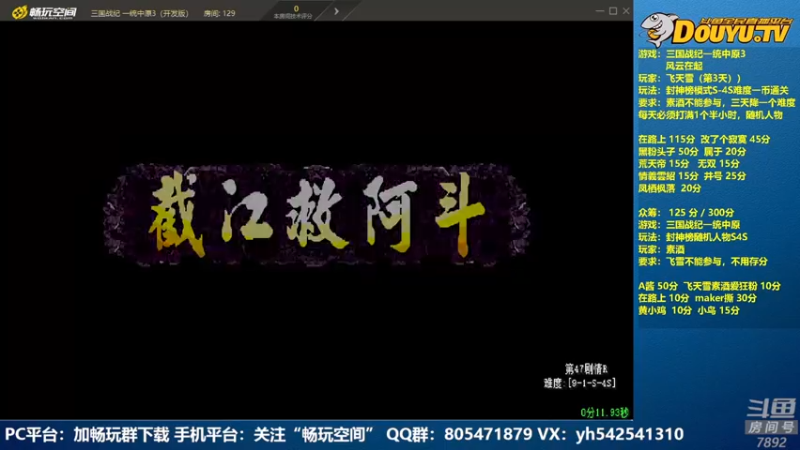Click the 凤栖枫落 20分 entry
The height and width of the screenshot is (450, 800).
[x=669, y=188]
